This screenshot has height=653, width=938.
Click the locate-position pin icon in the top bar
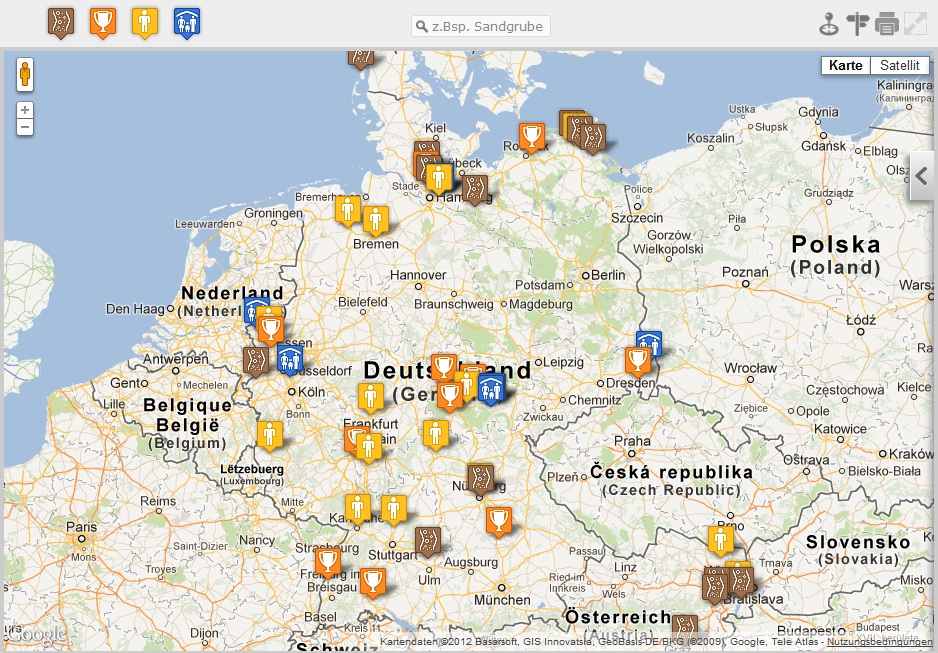[829, 25]
